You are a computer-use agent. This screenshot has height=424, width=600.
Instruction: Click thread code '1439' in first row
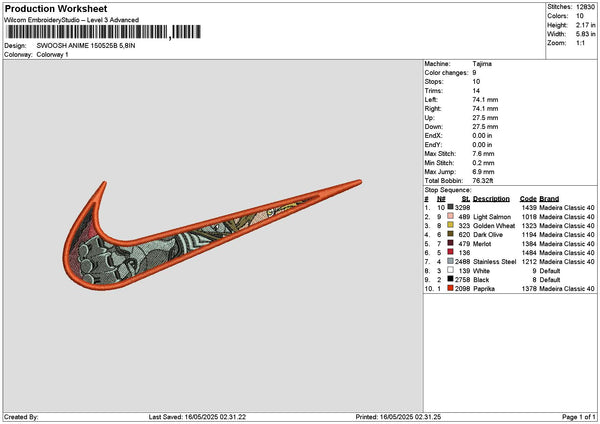click(x=529, y=208)
